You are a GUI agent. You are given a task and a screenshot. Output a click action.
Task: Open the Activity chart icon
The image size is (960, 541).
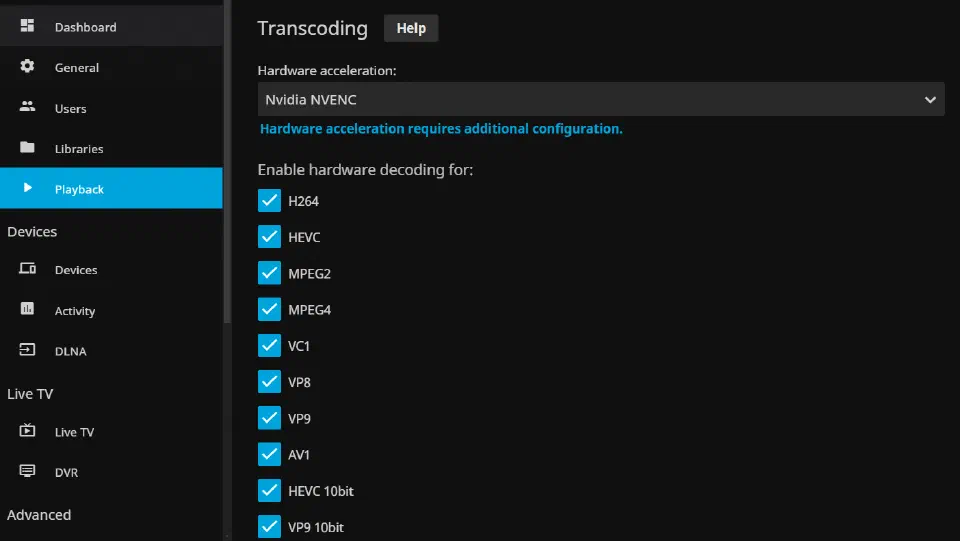click(27, 308)
